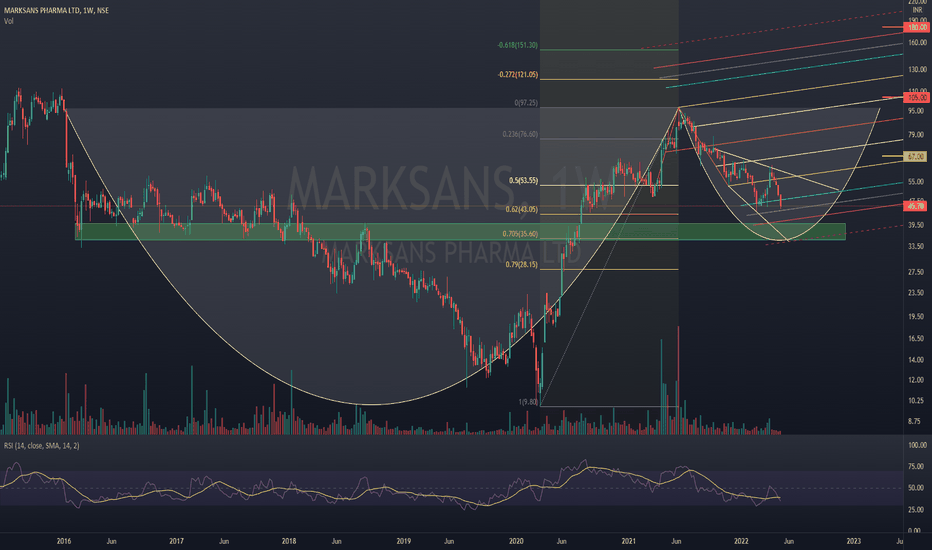Click 2019 on the time axis

tap(403, 541)
